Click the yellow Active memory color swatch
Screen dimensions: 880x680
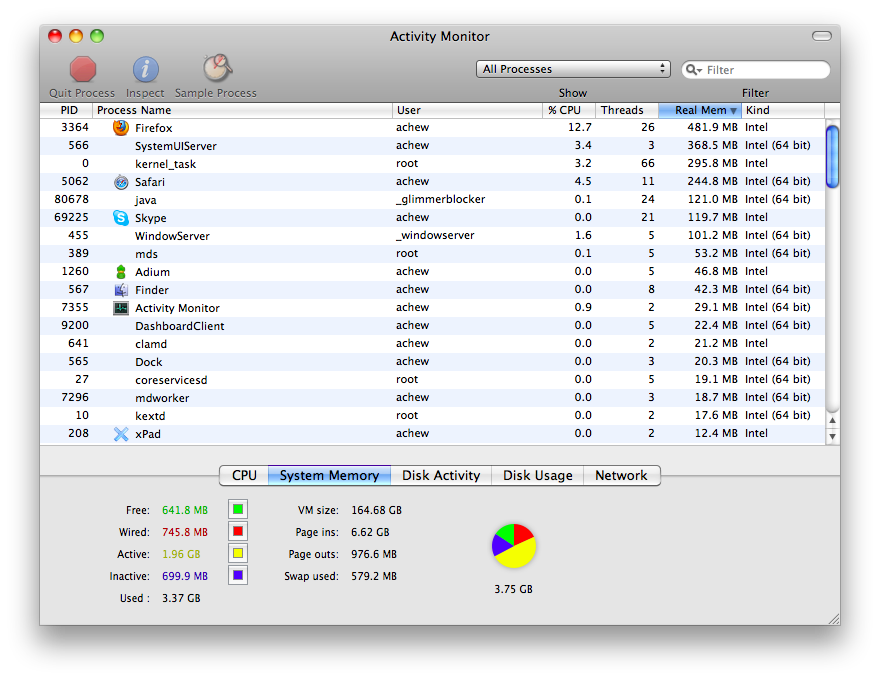click(x=238, y=553)
